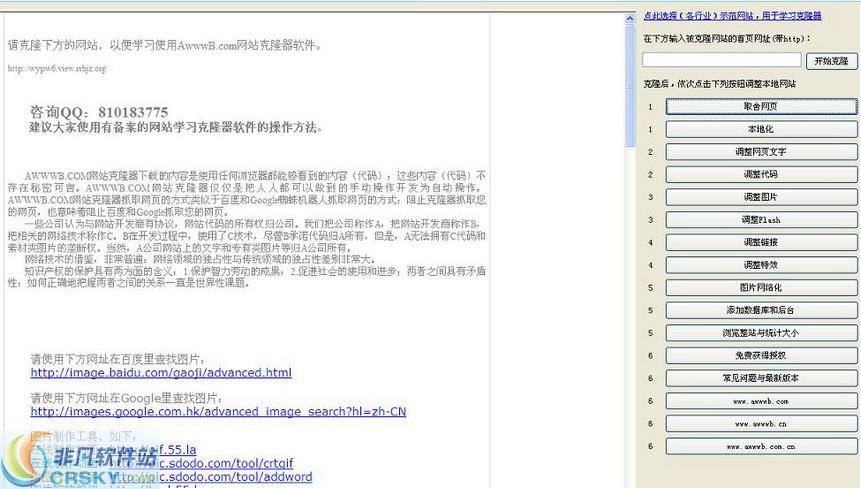The image size is (861, 489).
Task: Click the http://wypw6.view.nhjz.org URL text
Action: 57,68
